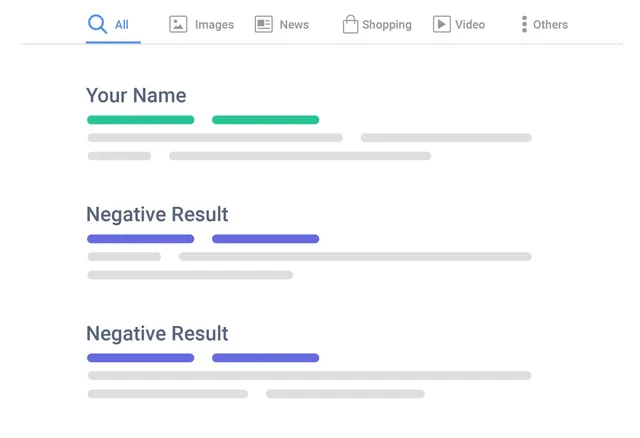The width and height of the screenshot is (640, 438).
Task: Click the Video play icon
Action: [441, 24]
